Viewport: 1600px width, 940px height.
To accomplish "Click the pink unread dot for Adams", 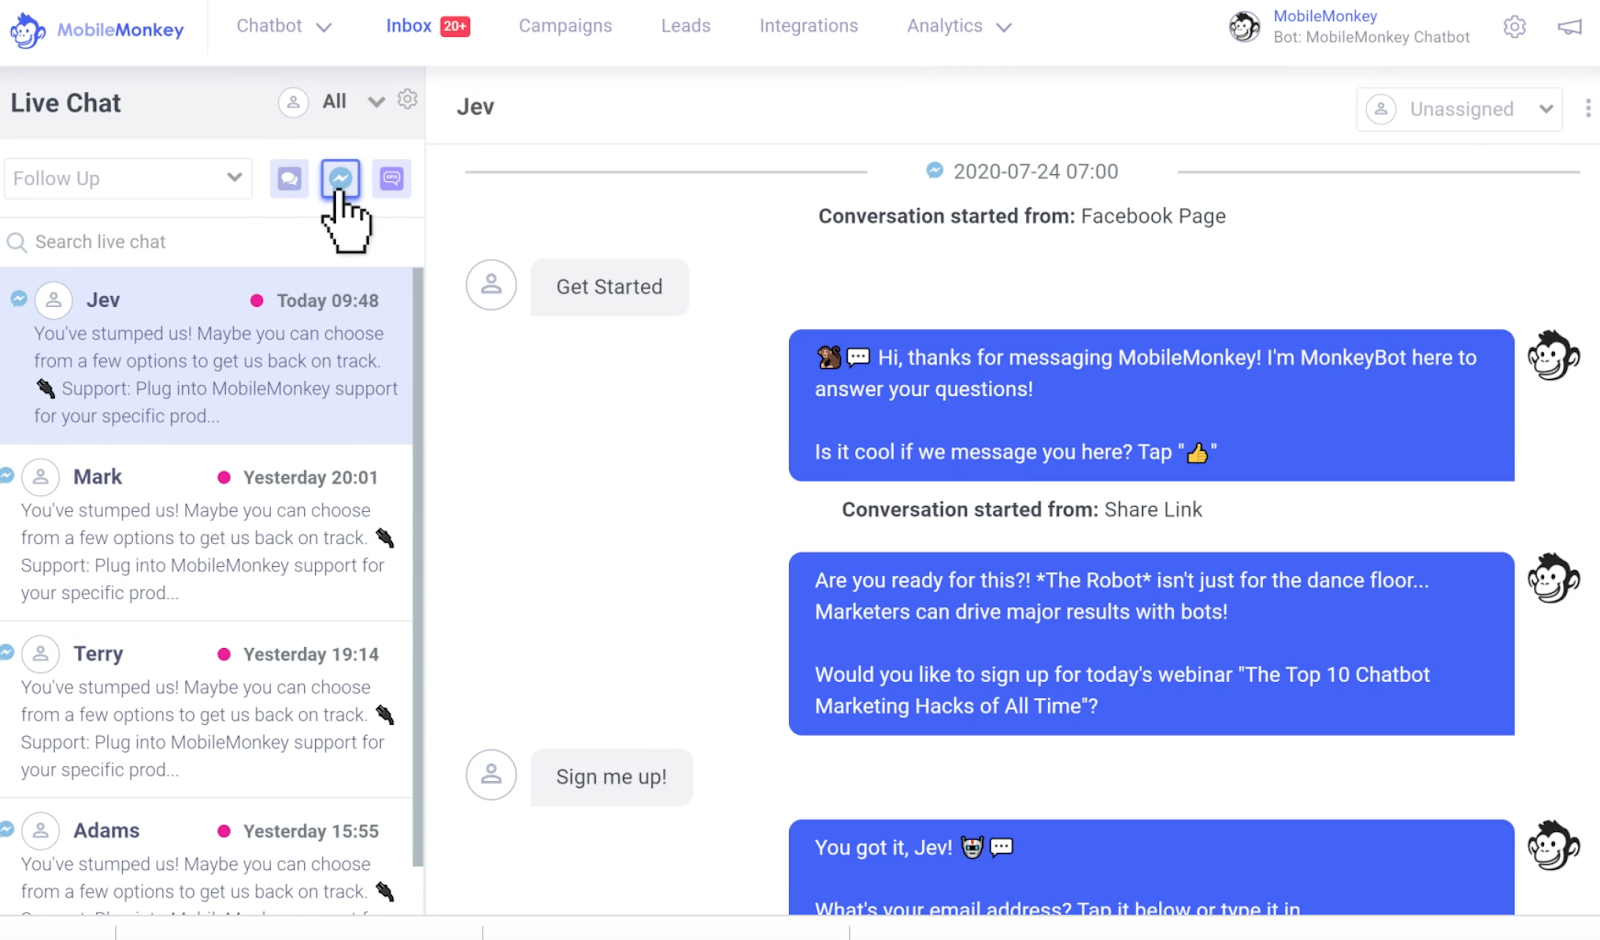I will point(224,831).
